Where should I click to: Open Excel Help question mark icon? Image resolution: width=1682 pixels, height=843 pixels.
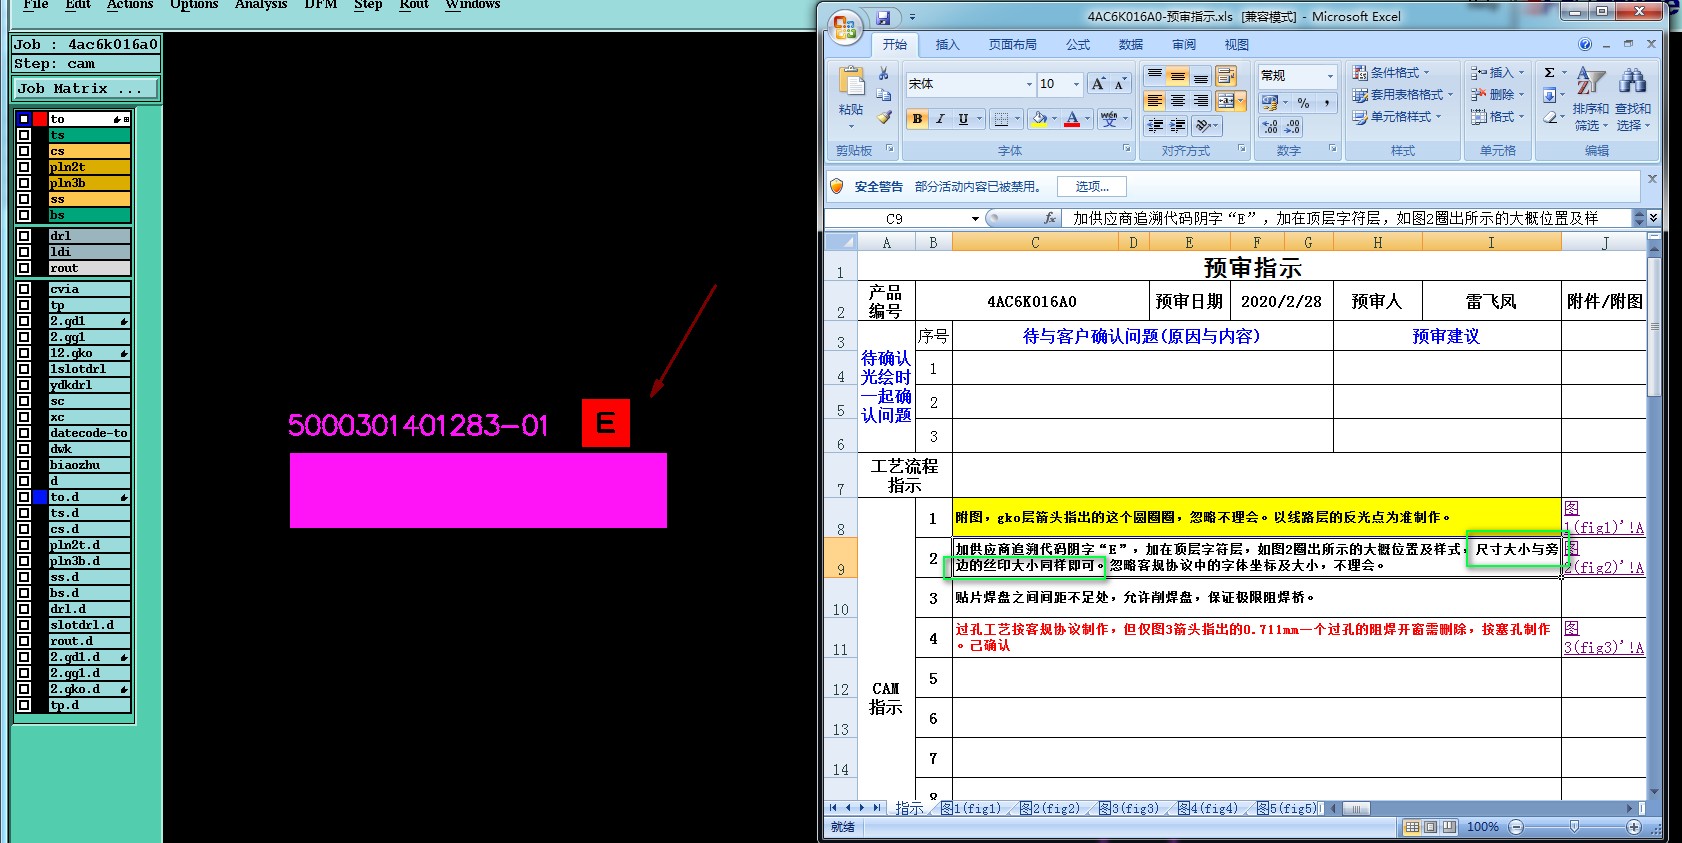coord(1585,44)
